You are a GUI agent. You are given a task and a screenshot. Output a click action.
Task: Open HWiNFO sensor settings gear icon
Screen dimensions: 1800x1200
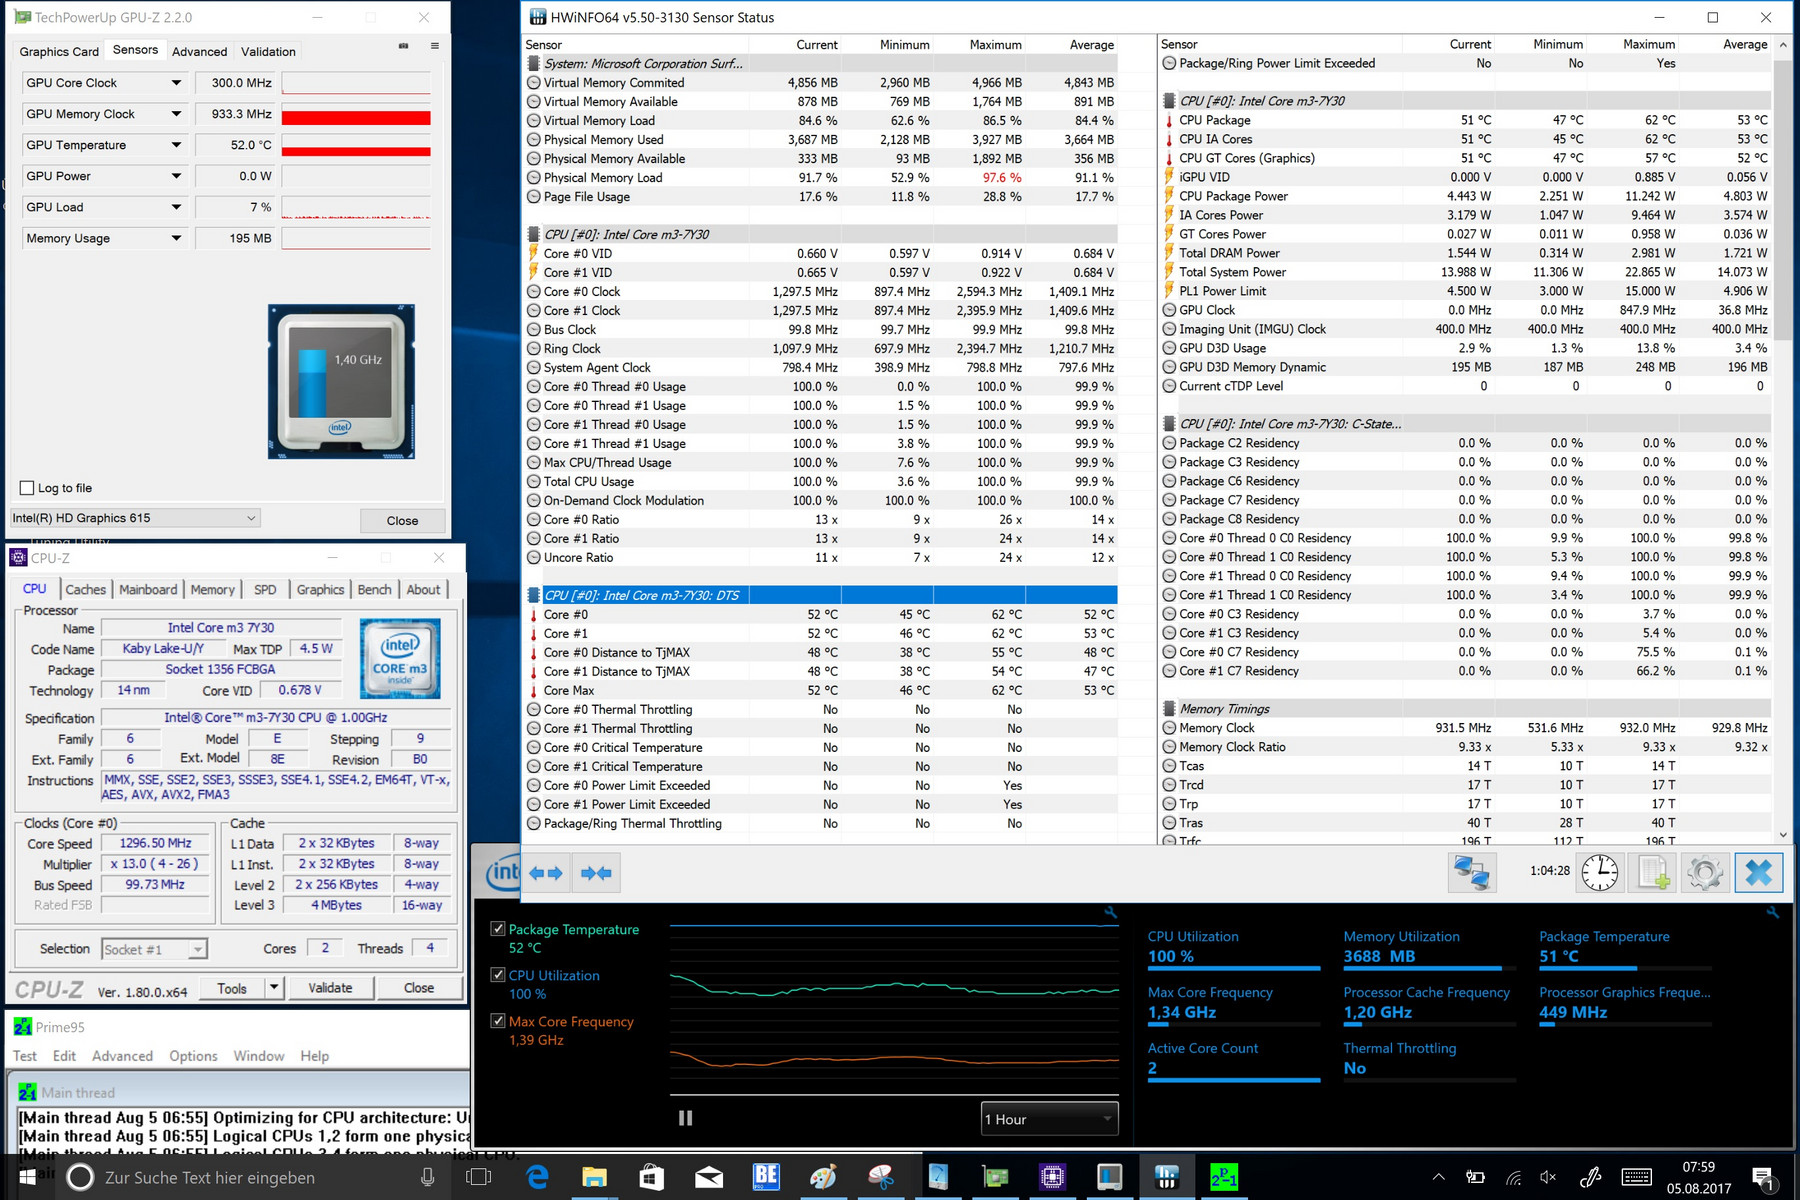pos(1705,872)
